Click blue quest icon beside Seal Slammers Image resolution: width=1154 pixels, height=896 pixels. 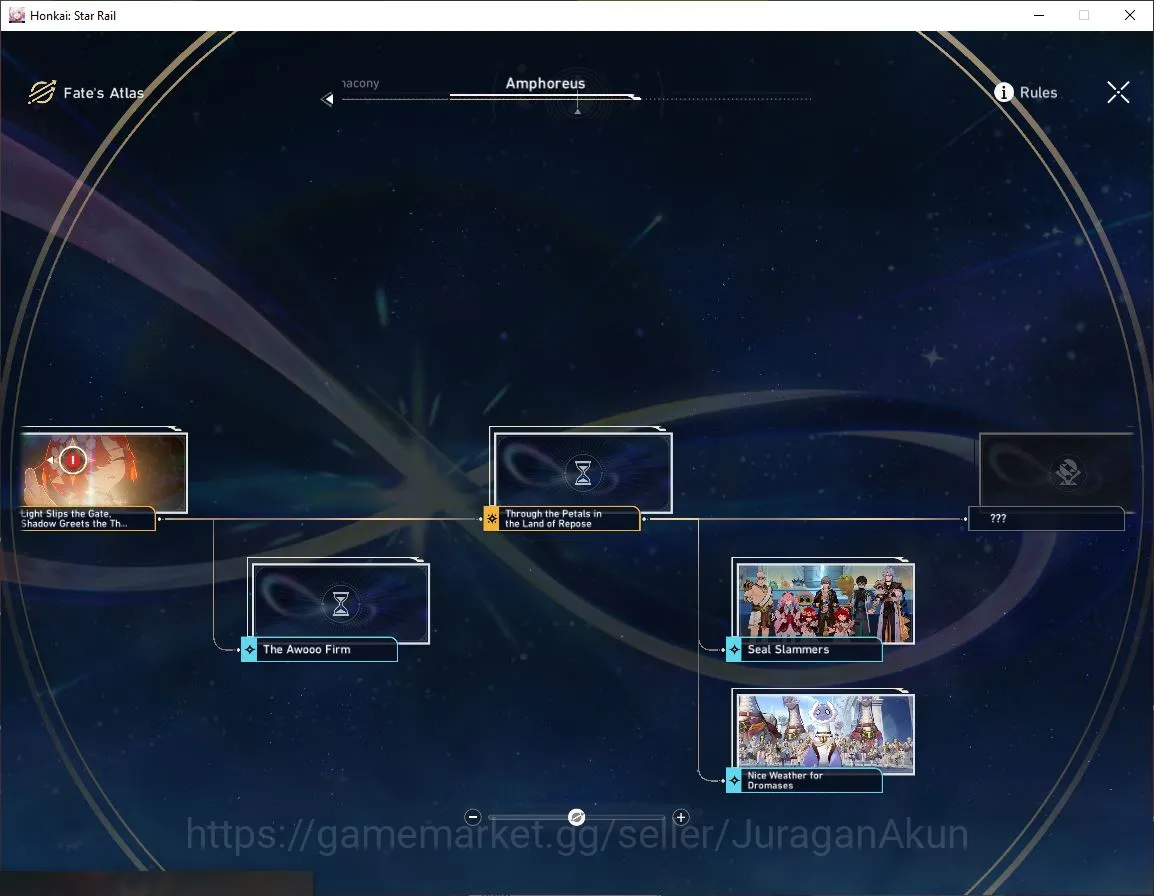click(x=734, y=649)
